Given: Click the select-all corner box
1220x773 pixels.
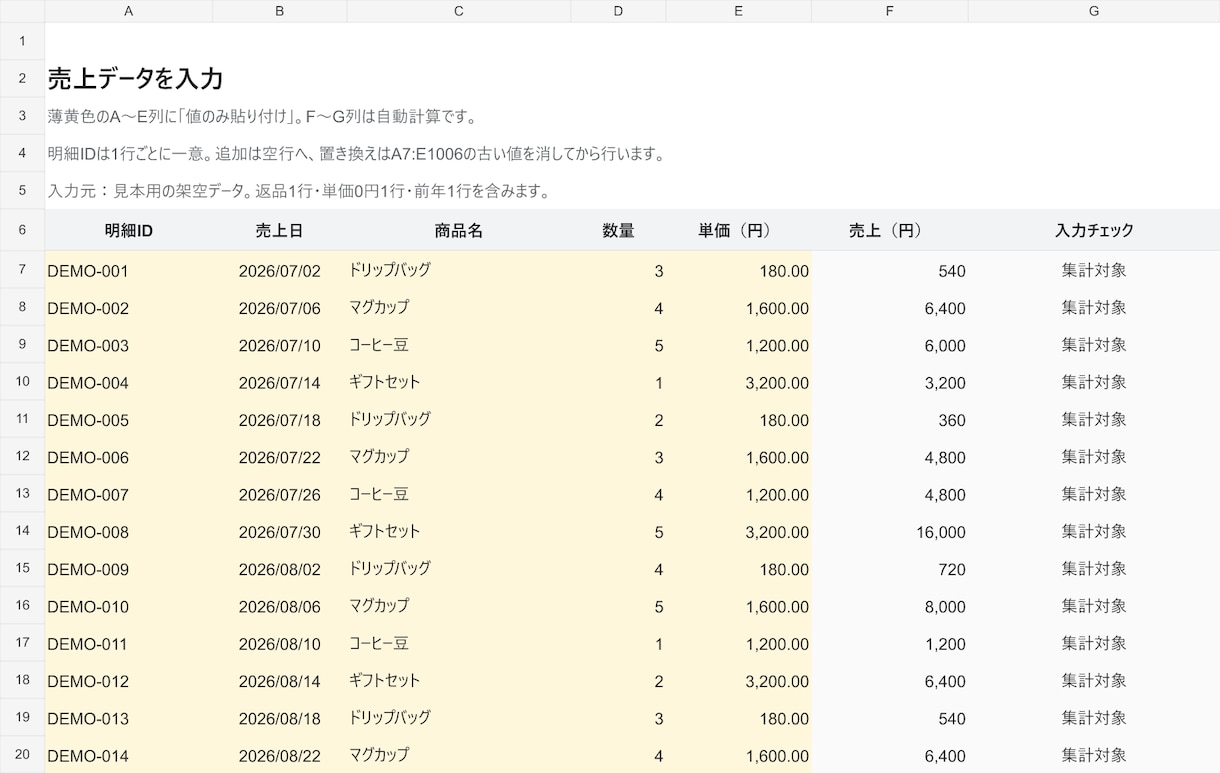Looking at the screenshot, I should 22,11.
